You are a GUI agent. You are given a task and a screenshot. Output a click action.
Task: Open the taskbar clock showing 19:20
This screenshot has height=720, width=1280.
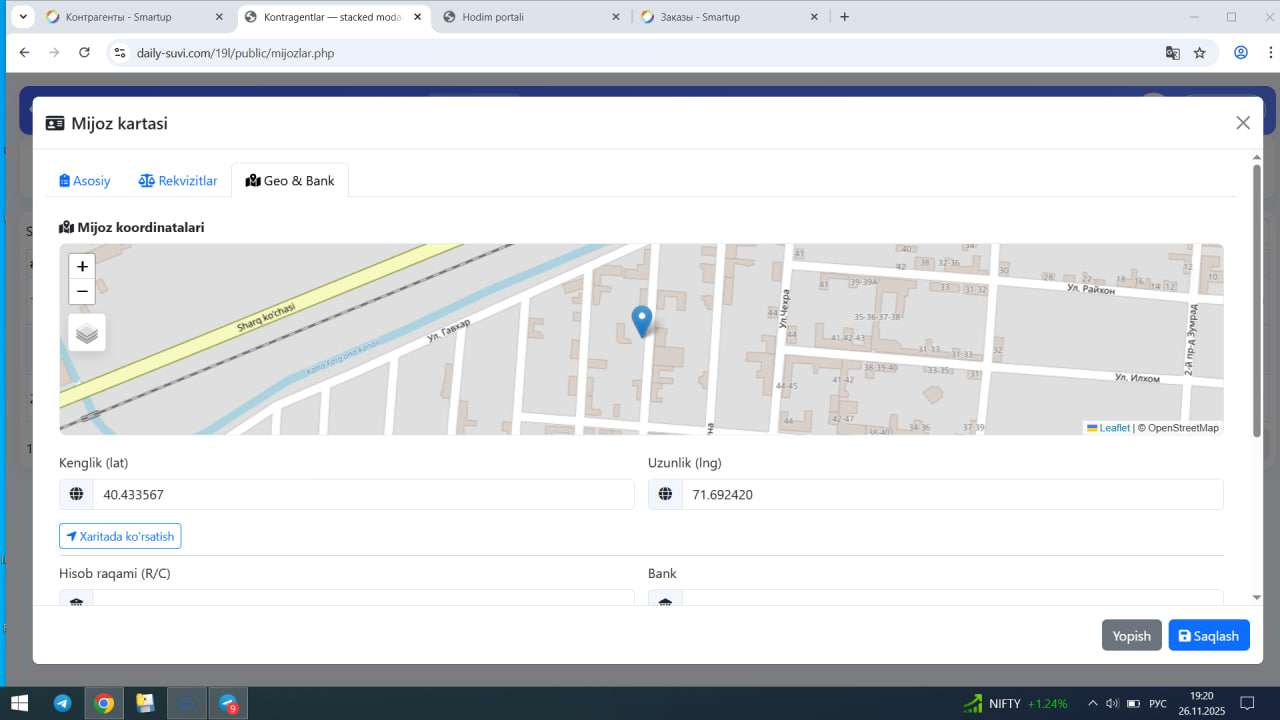pos(1201,703)
